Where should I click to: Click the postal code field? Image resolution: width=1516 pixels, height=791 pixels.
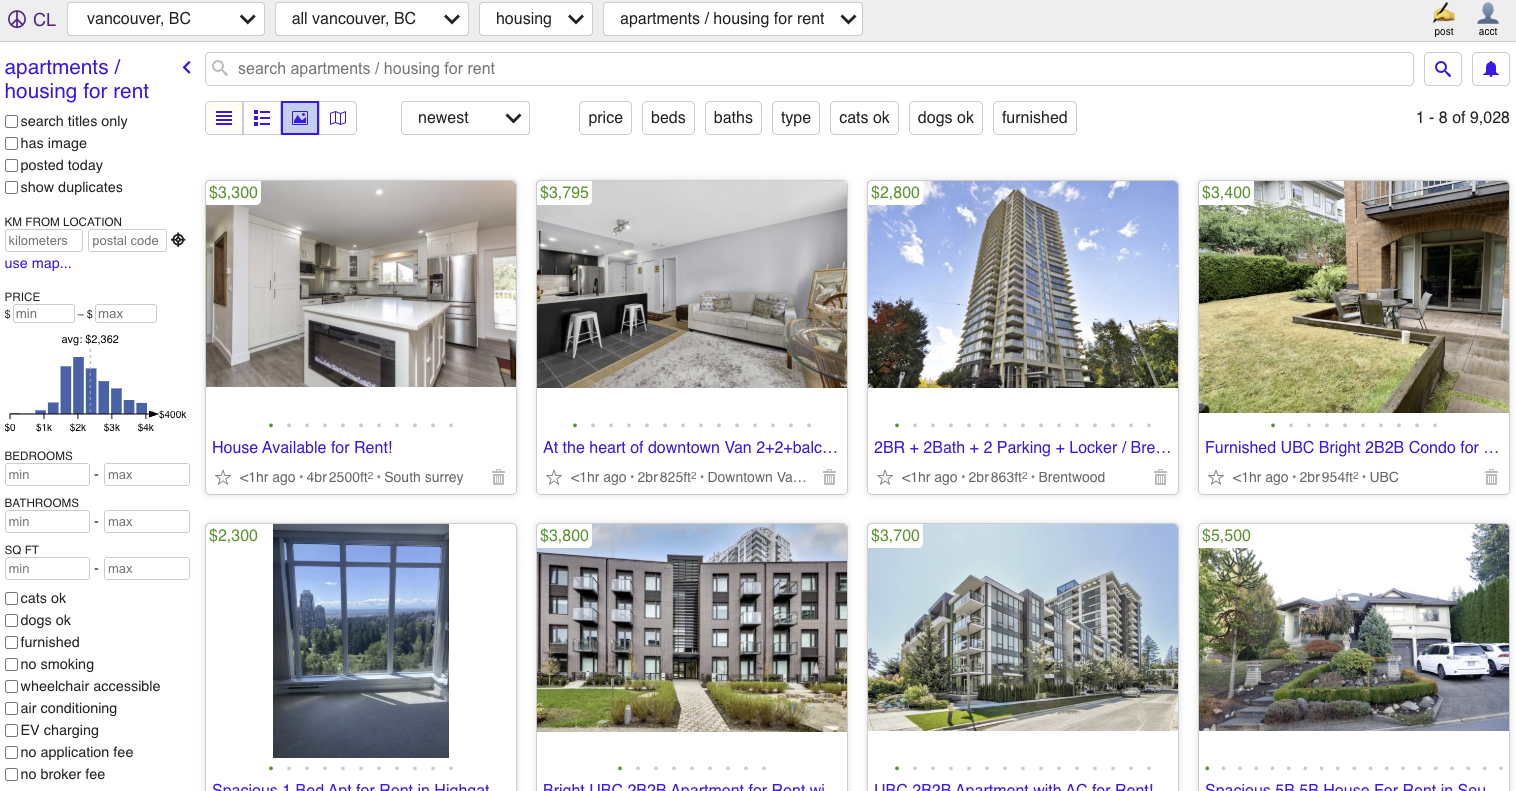pyautogui.click(x=127, y=241)
